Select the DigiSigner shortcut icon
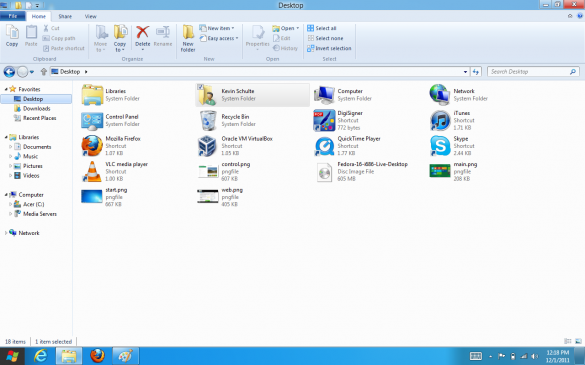Image resolution: width=585 pixels, height=365 pixels. pos(324,121)
